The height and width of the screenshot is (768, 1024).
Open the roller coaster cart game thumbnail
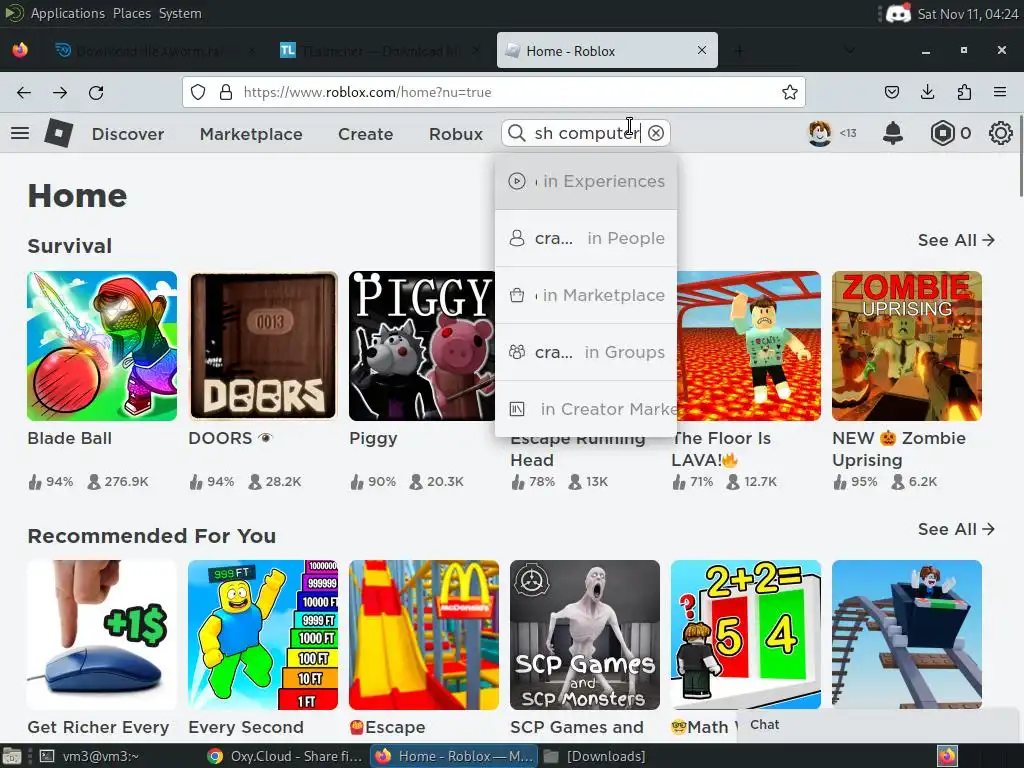coord(906,635)
